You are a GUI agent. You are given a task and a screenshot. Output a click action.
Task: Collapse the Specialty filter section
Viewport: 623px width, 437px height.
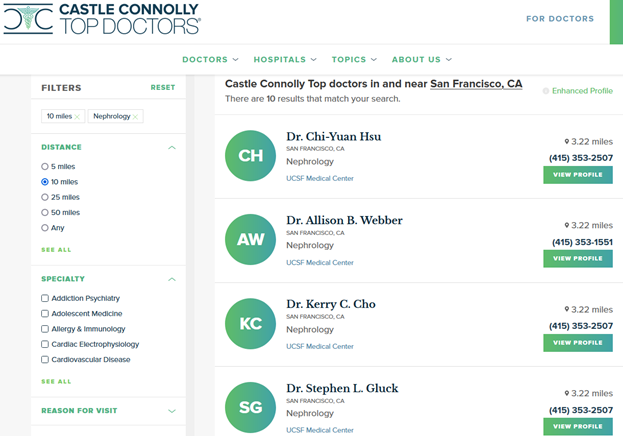coord(172,279)
